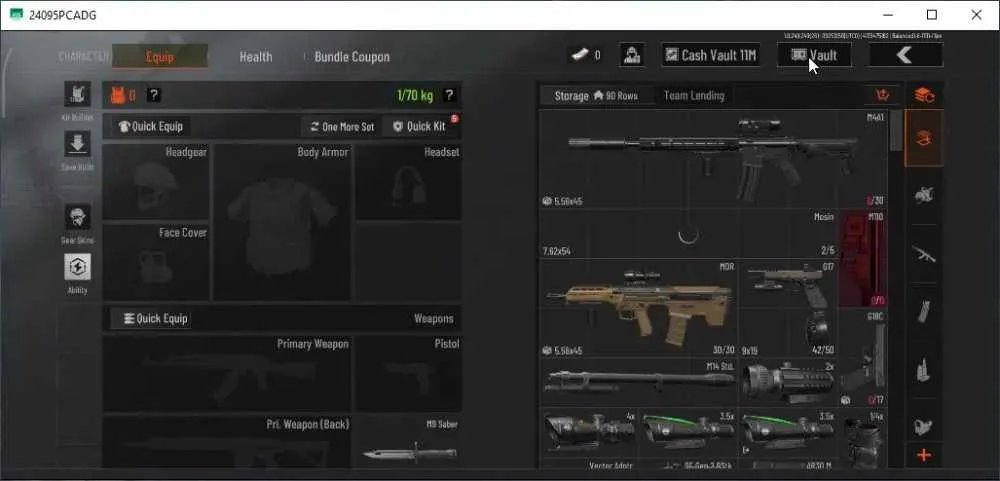Select the Headgear equipment slot
The width and height of the screenshot is (1000, 481).
[156, 182]
